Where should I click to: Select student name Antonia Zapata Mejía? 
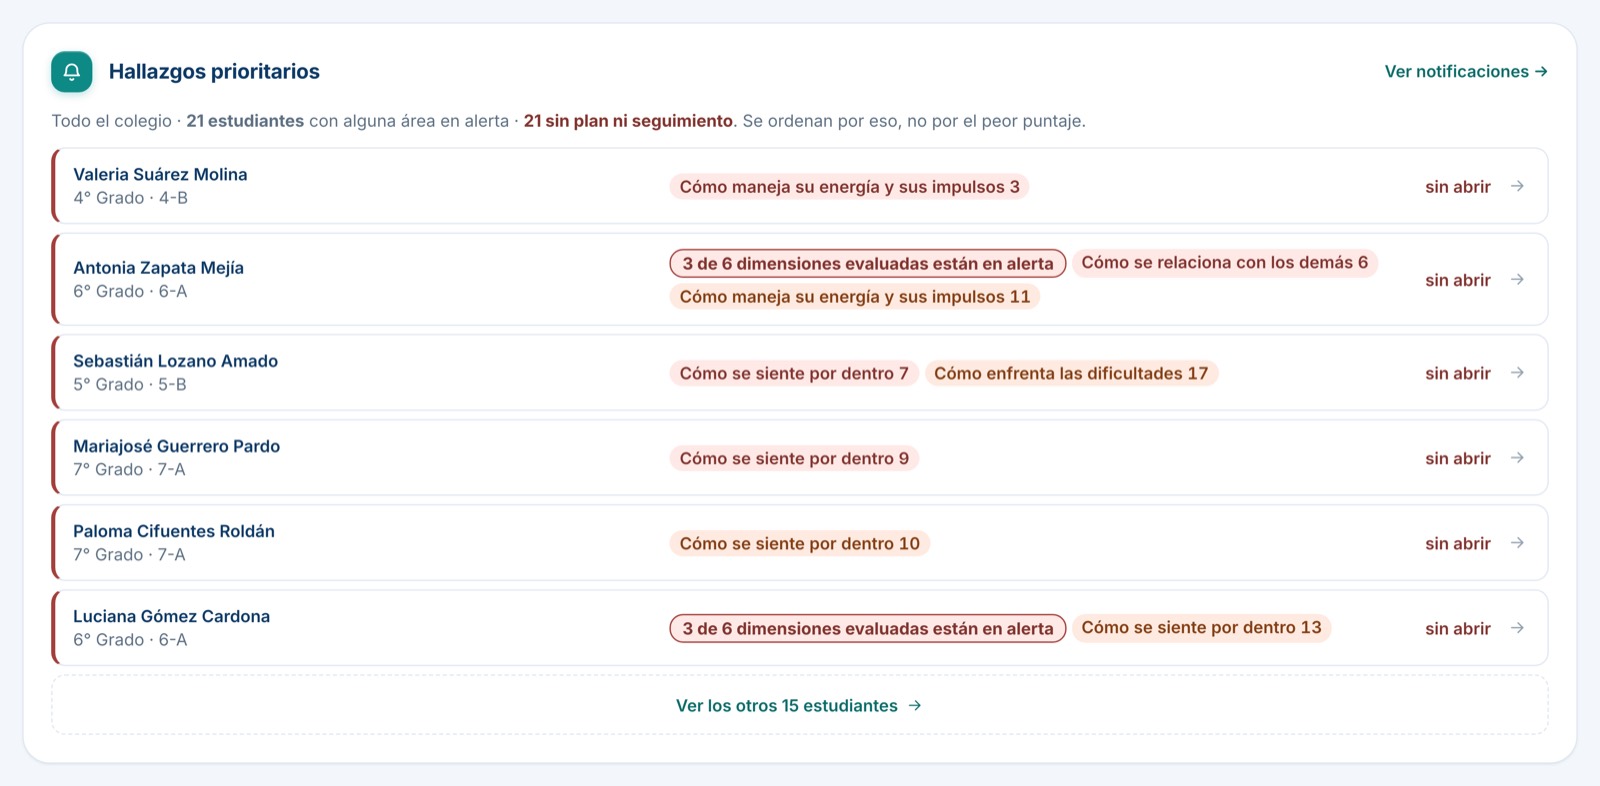(158, 267)
